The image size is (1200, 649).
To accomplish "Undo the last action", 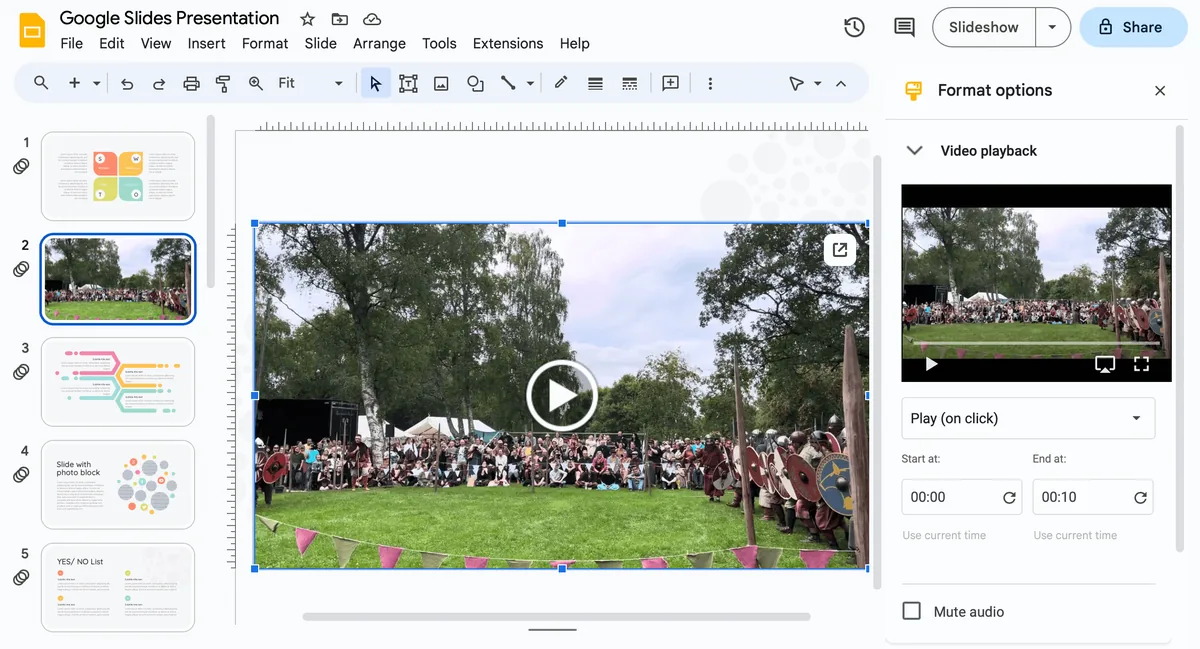I will pyautogui.click(x=127, y=83).
